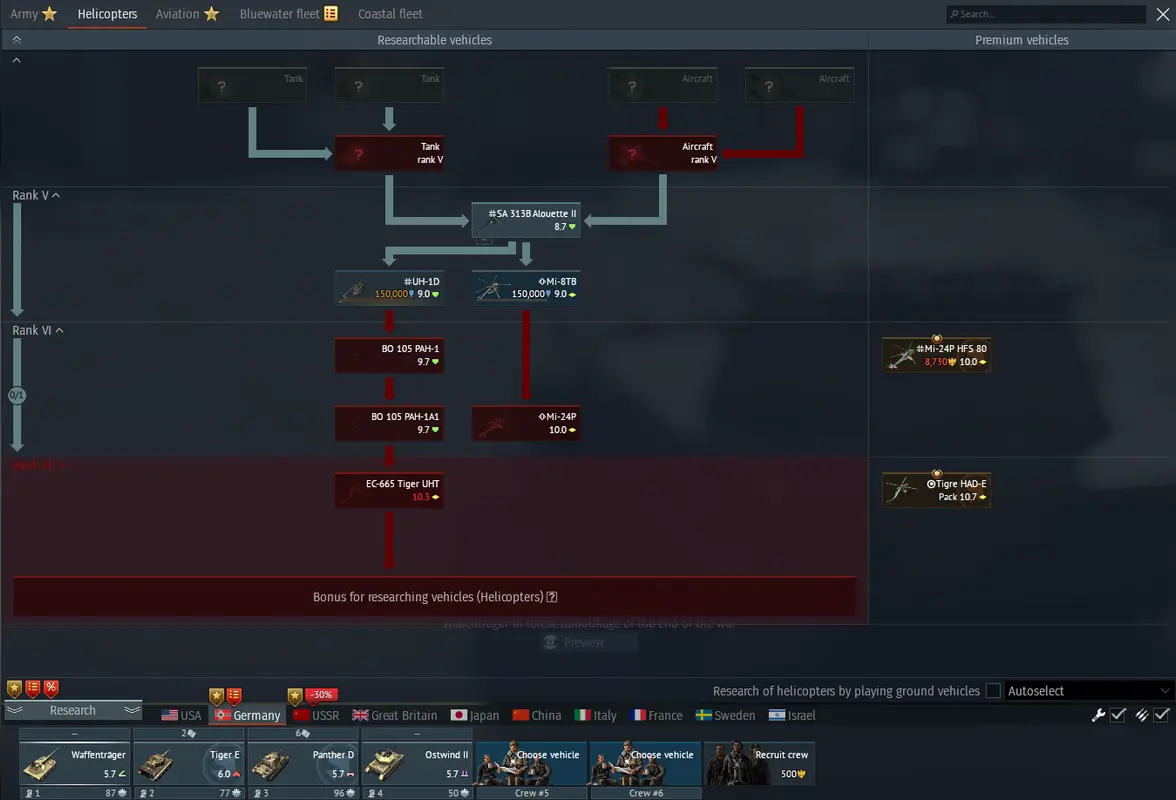Select BO 105 PAH-1 helicopter
The image size is (1176, 800).
[389, 355]
